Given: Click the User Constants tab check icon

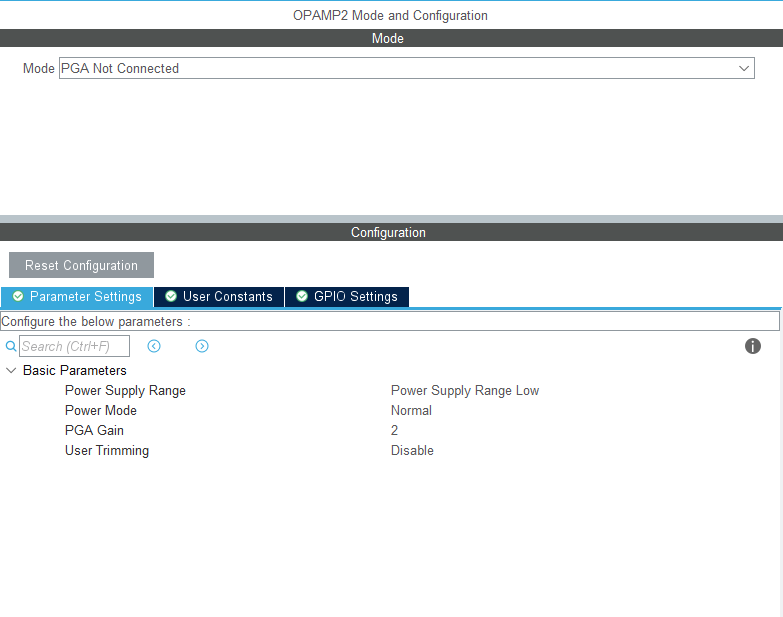Looking at the screenshot, I should [171, 297].
